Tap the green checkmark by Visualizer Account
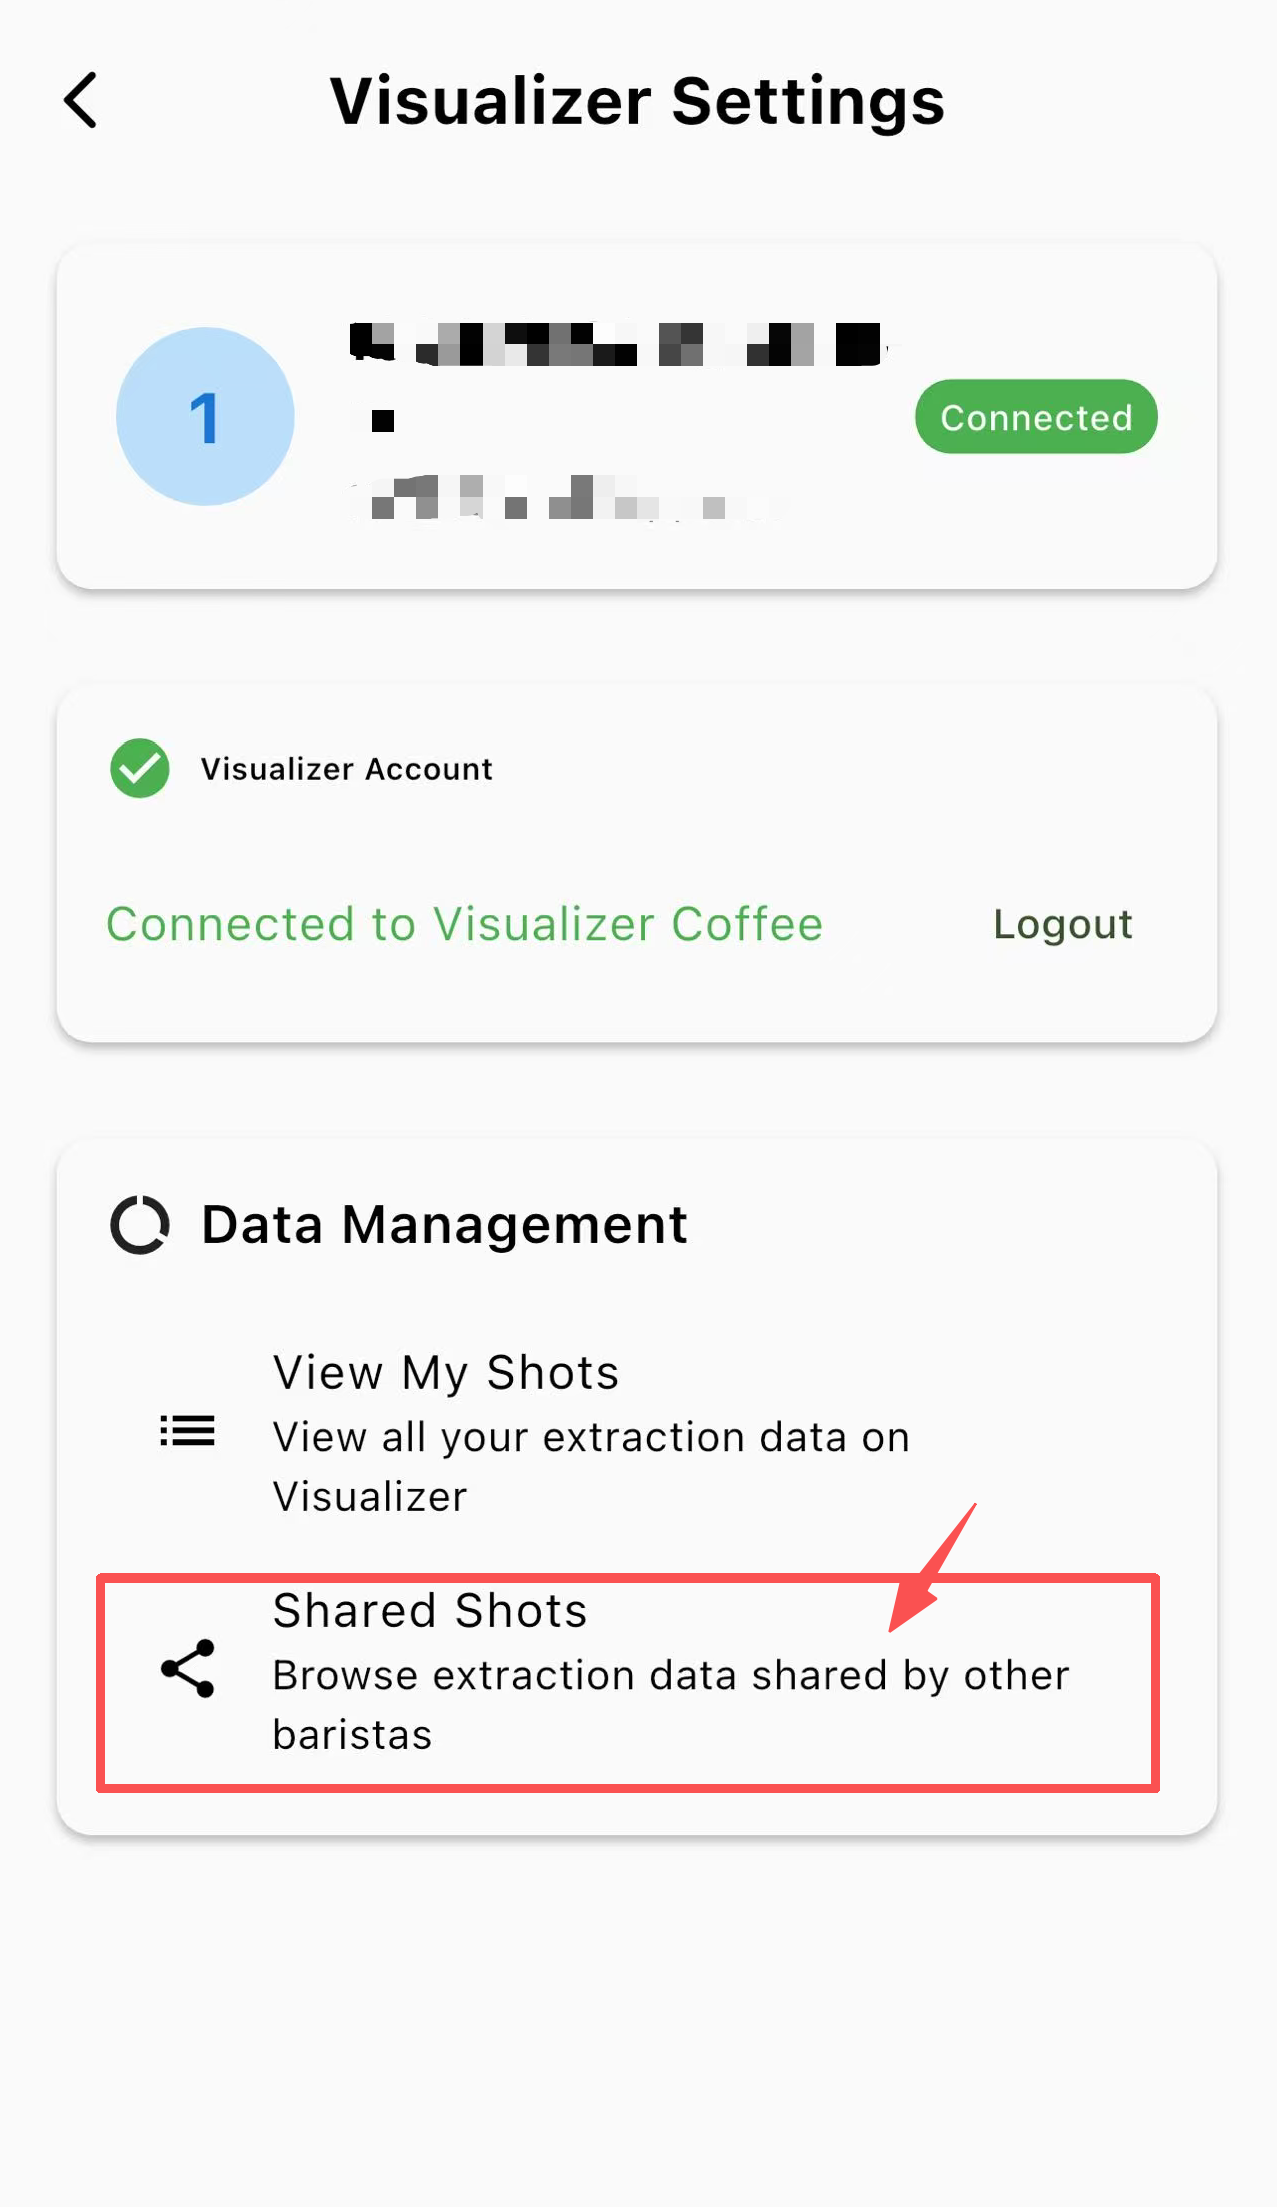Viewport: 1277px width, 2207px height. 139,768
